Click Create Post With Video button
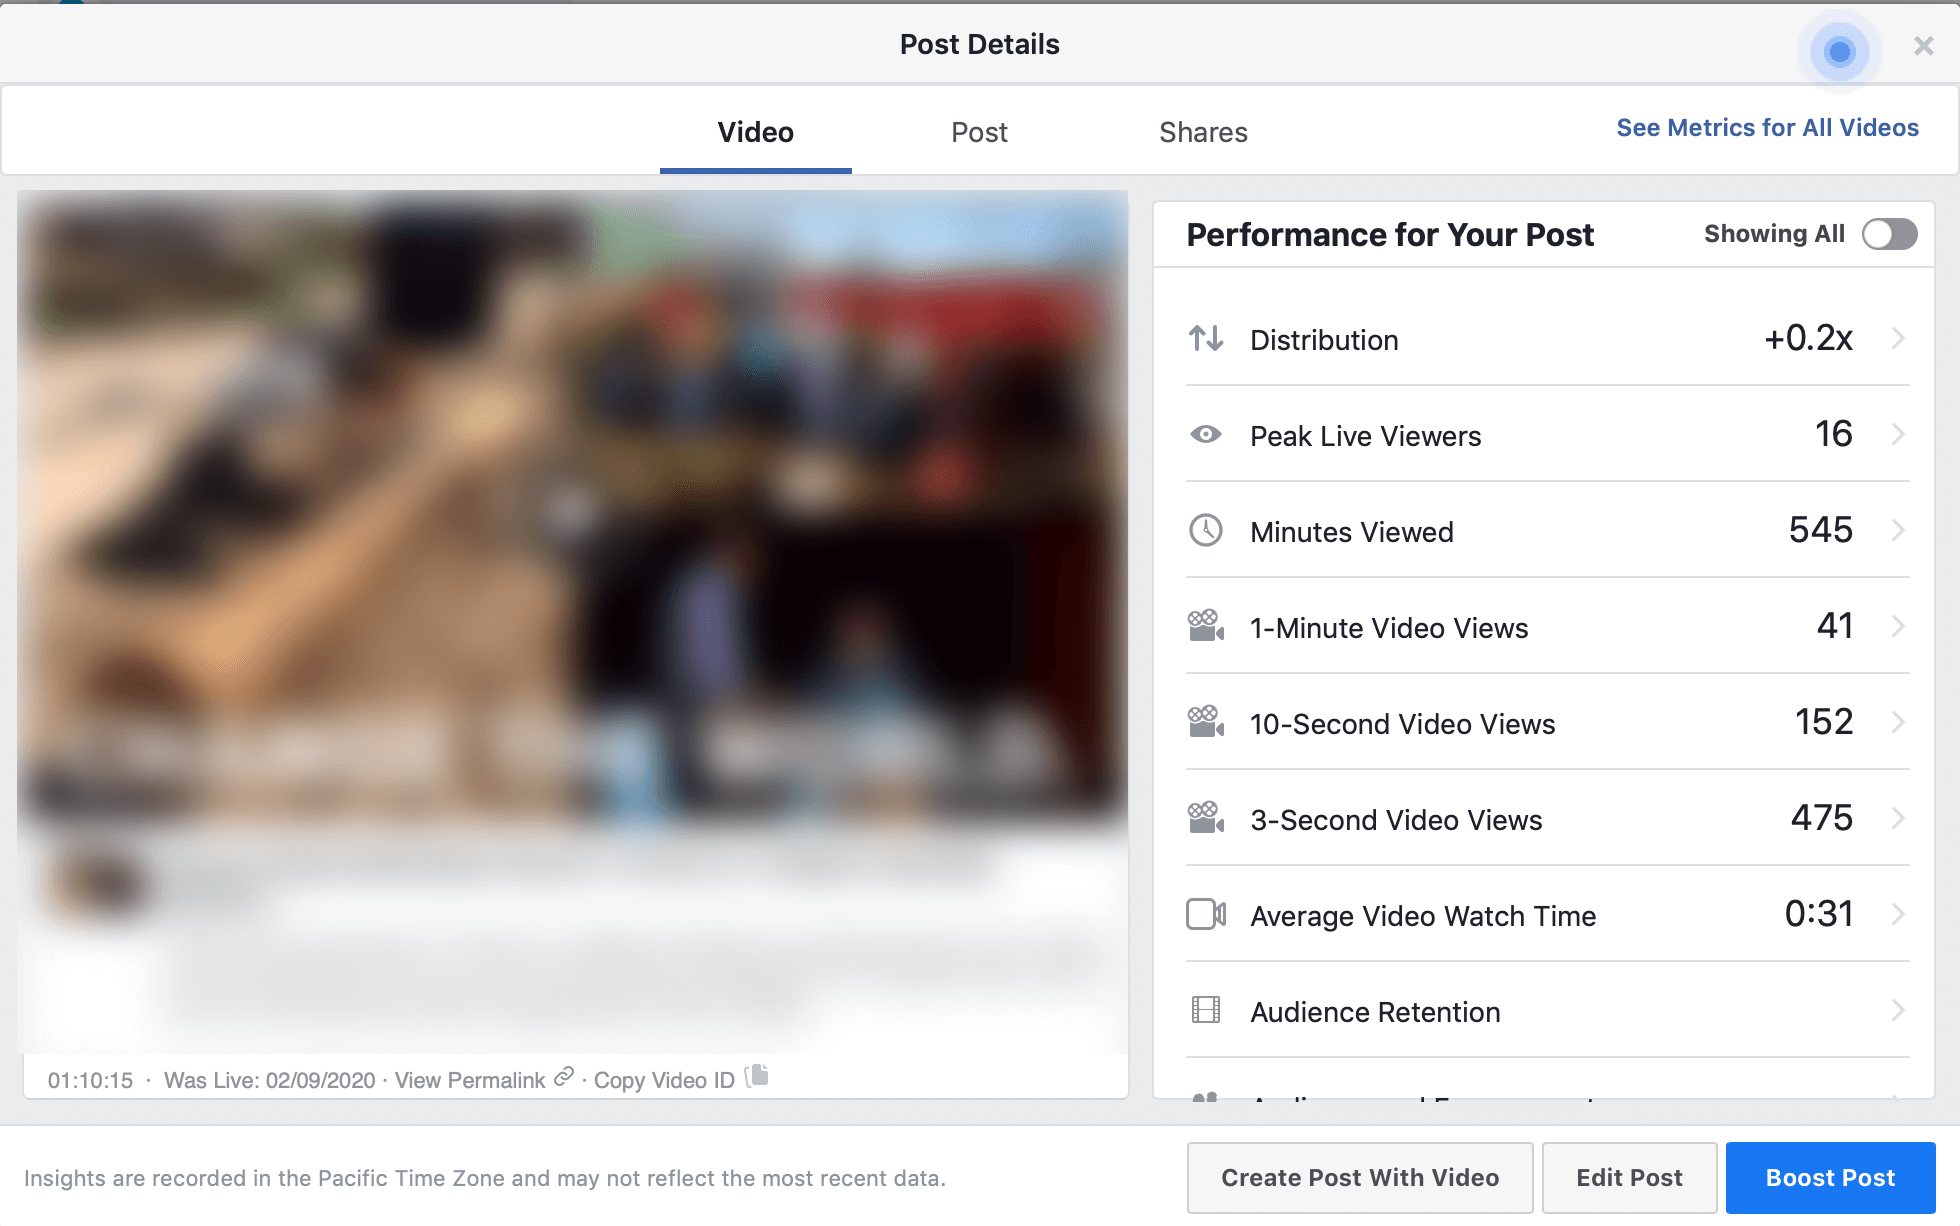The width and height of the screenshot is (1960, 1226). click(x=1360, y=1177)
